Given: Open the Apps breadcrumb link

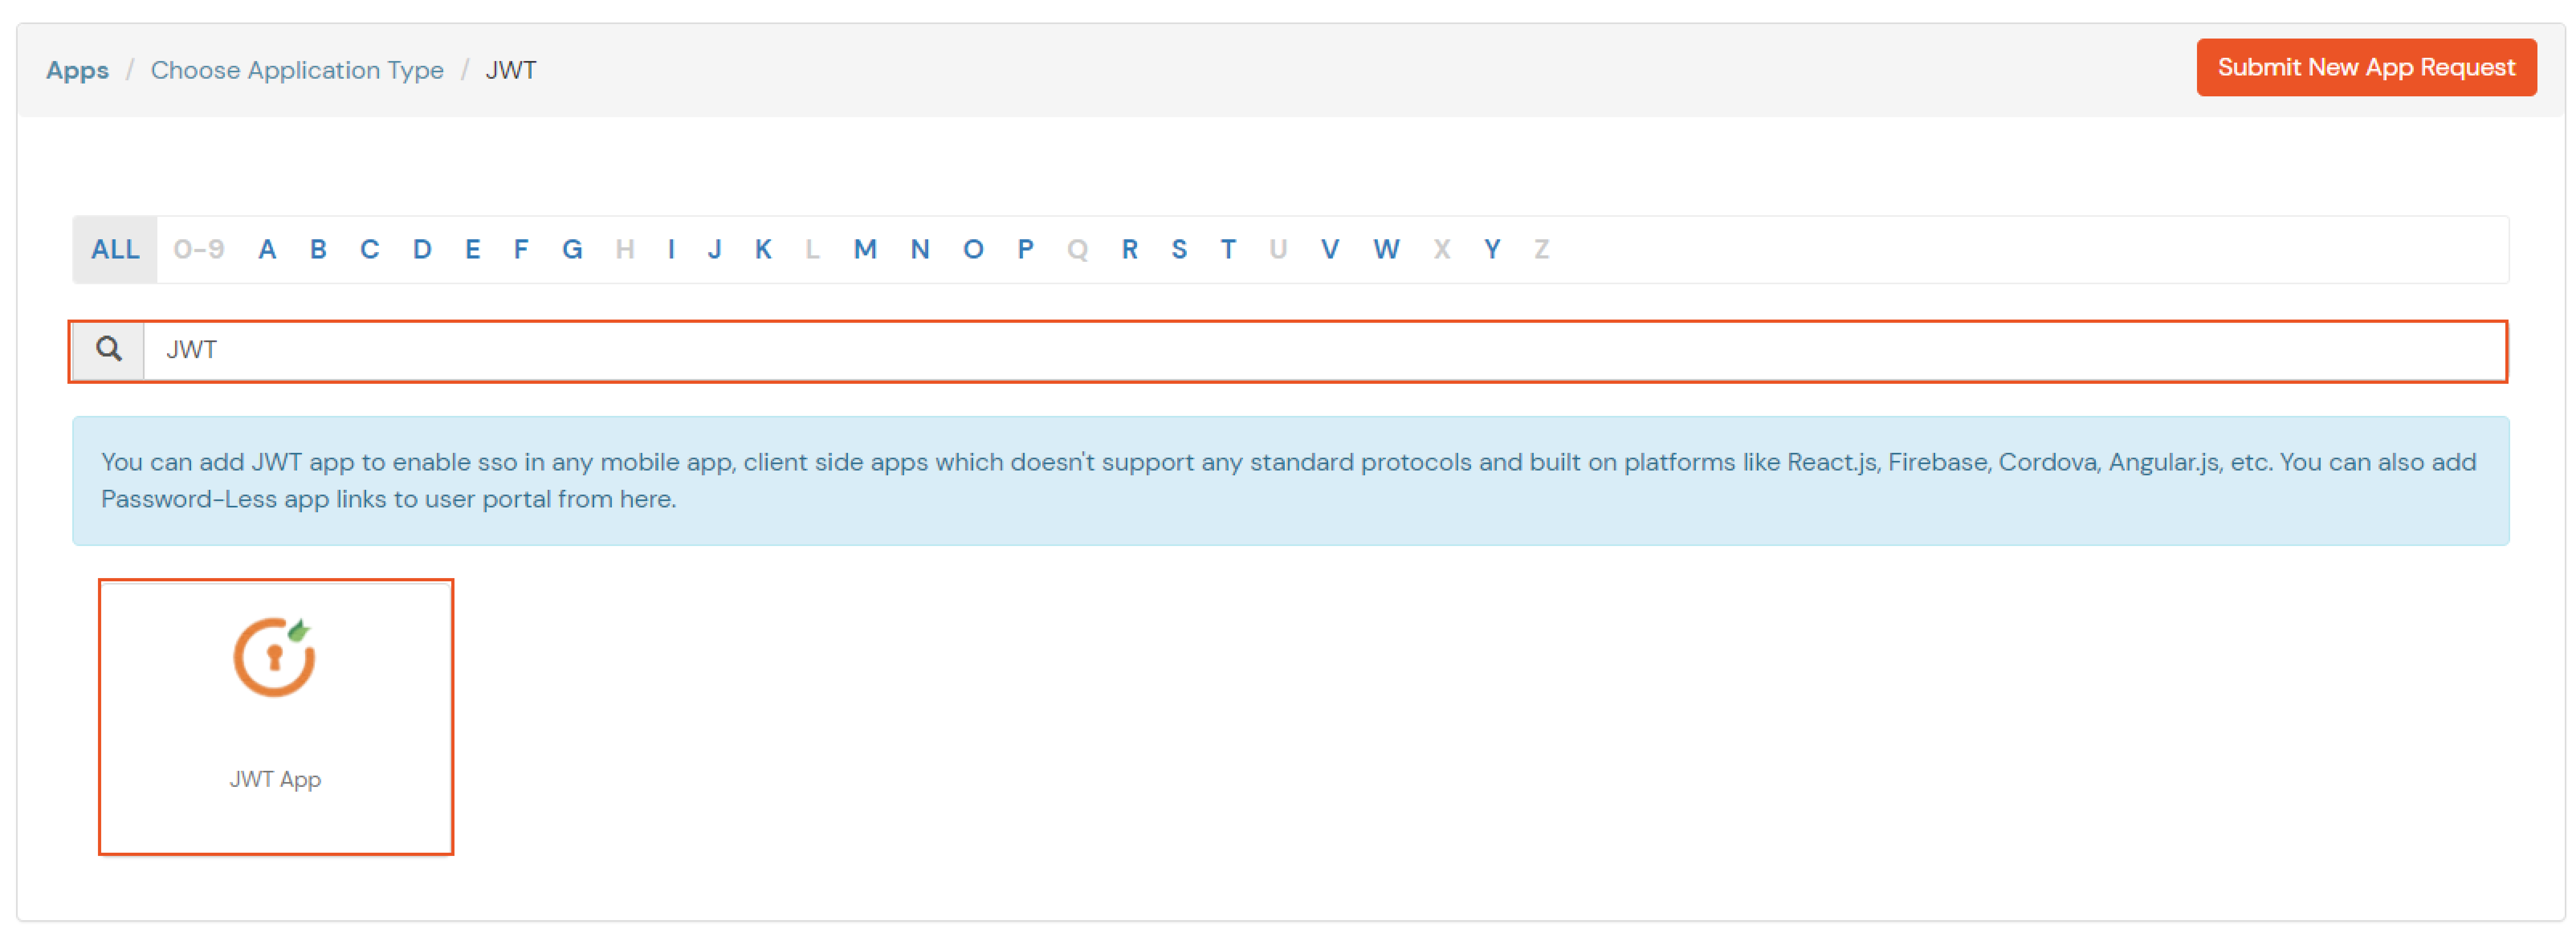Looking at the screenshot, I should pyautogui.click(x=77, y=70).
